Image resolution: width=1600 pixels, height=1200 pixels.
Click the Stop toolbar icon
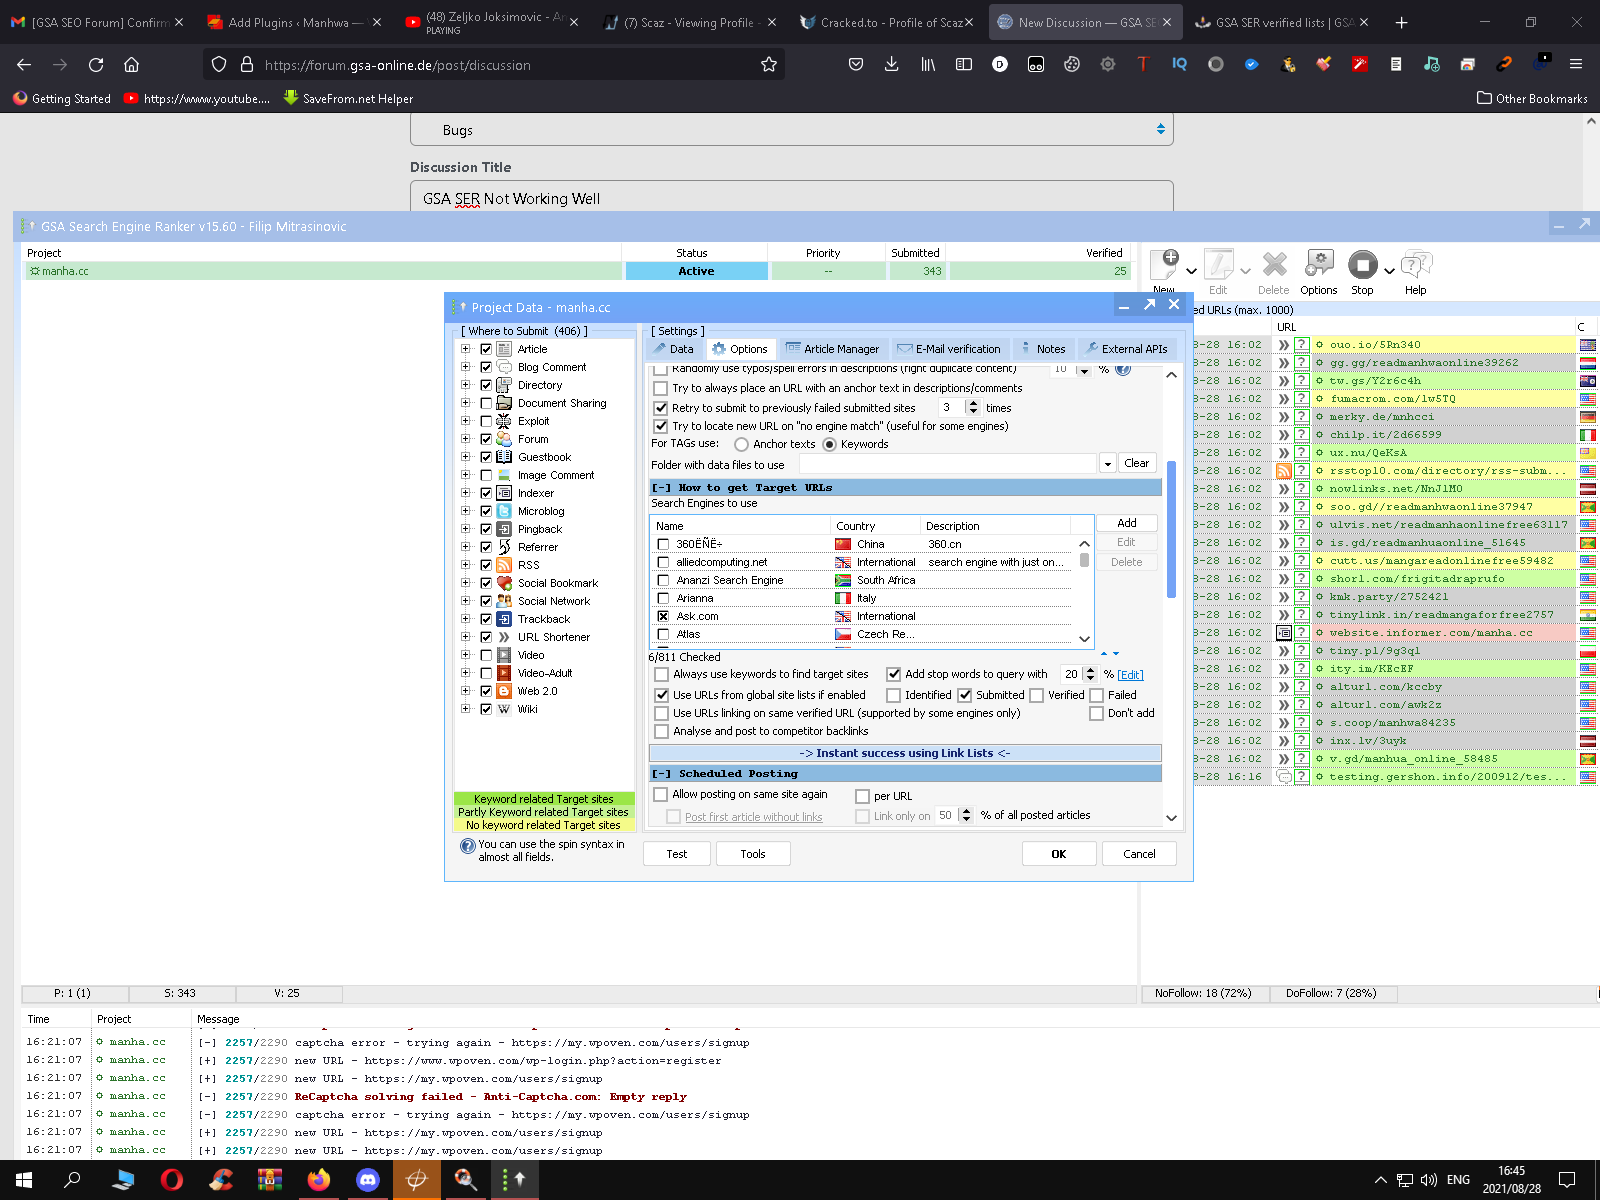[1363, 264]
